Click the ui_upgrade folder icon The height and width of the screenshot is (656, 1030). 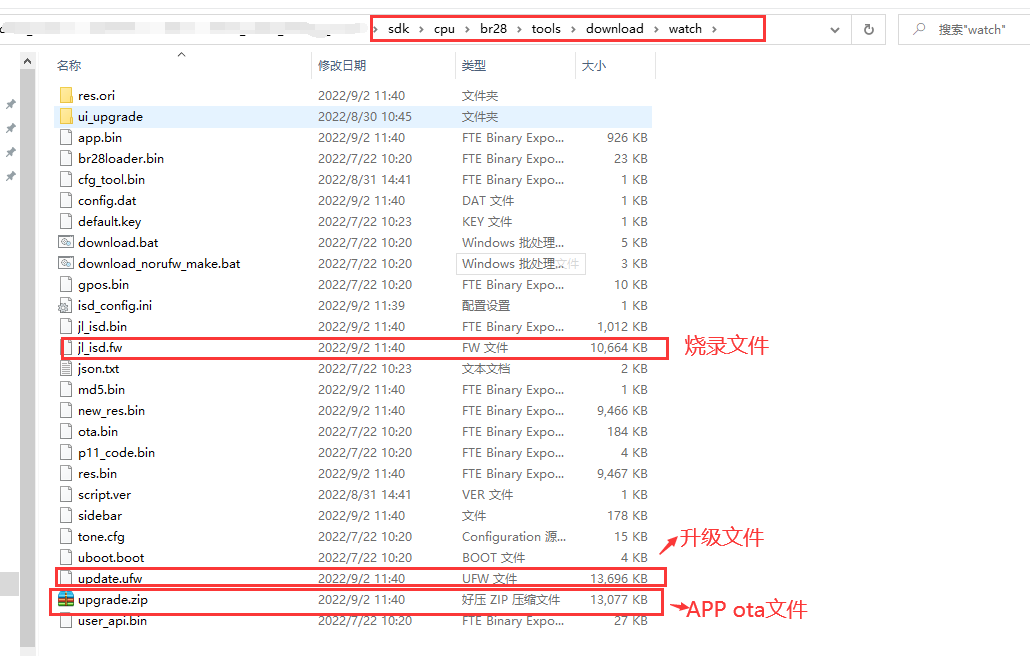click(66, 116)
